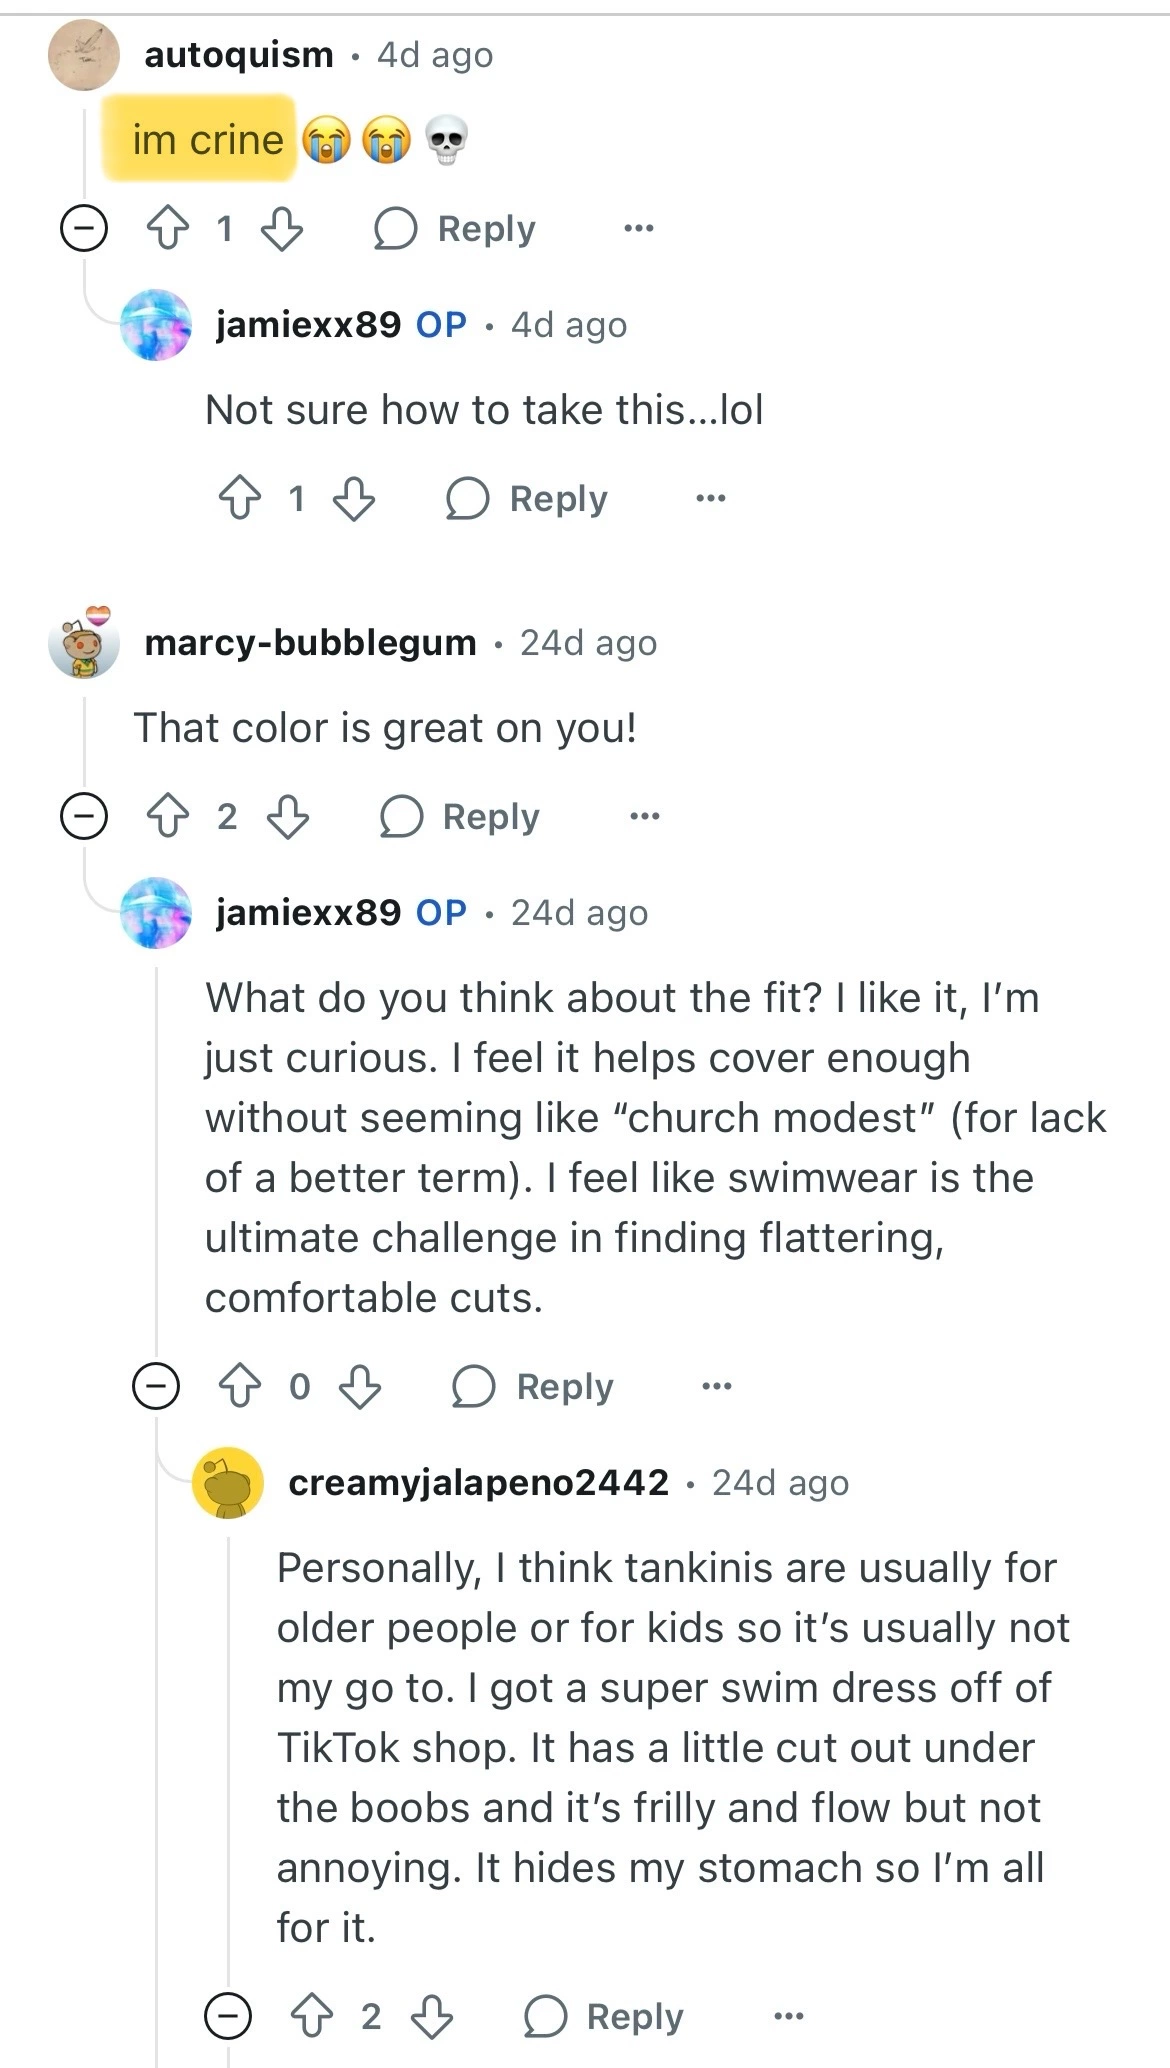
Task: Downvote jamiexx89's "Not sure how to take this" reply
Action: [x=354, y=498]
